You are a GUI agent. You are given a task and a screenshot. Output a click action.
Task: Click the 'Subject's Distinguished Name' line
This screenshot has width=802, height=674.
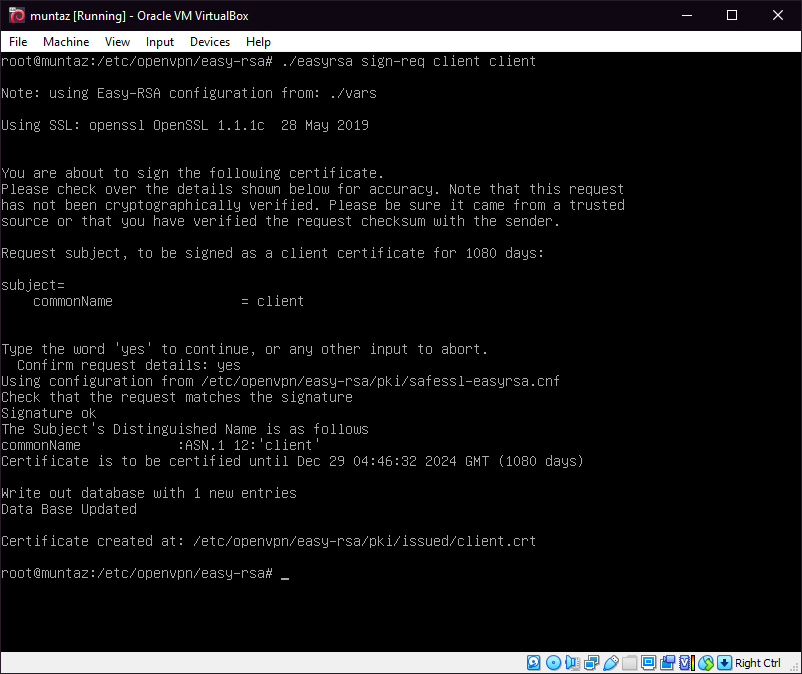point(185,429)
